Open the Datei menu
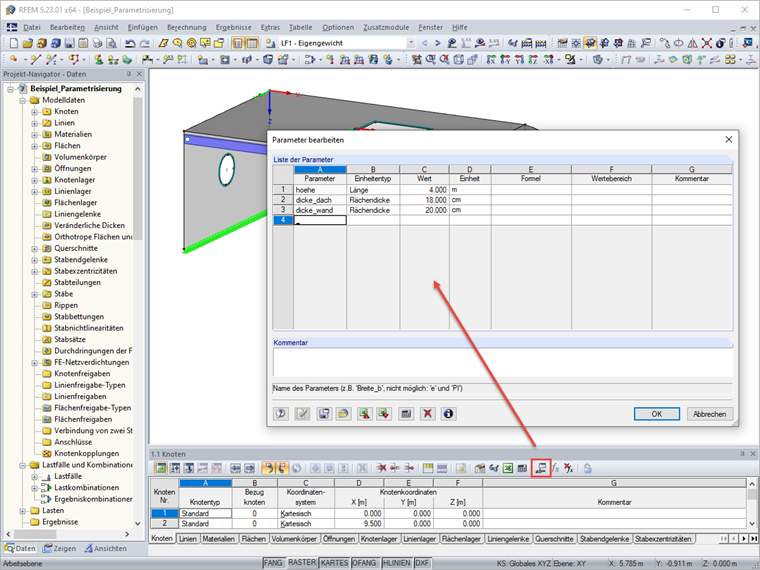760x570 pixels. [32, 27]
